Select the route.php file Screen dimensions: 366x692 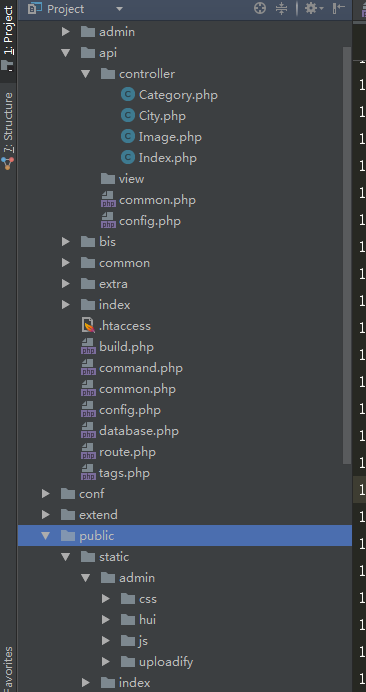[x=119, y=452]
